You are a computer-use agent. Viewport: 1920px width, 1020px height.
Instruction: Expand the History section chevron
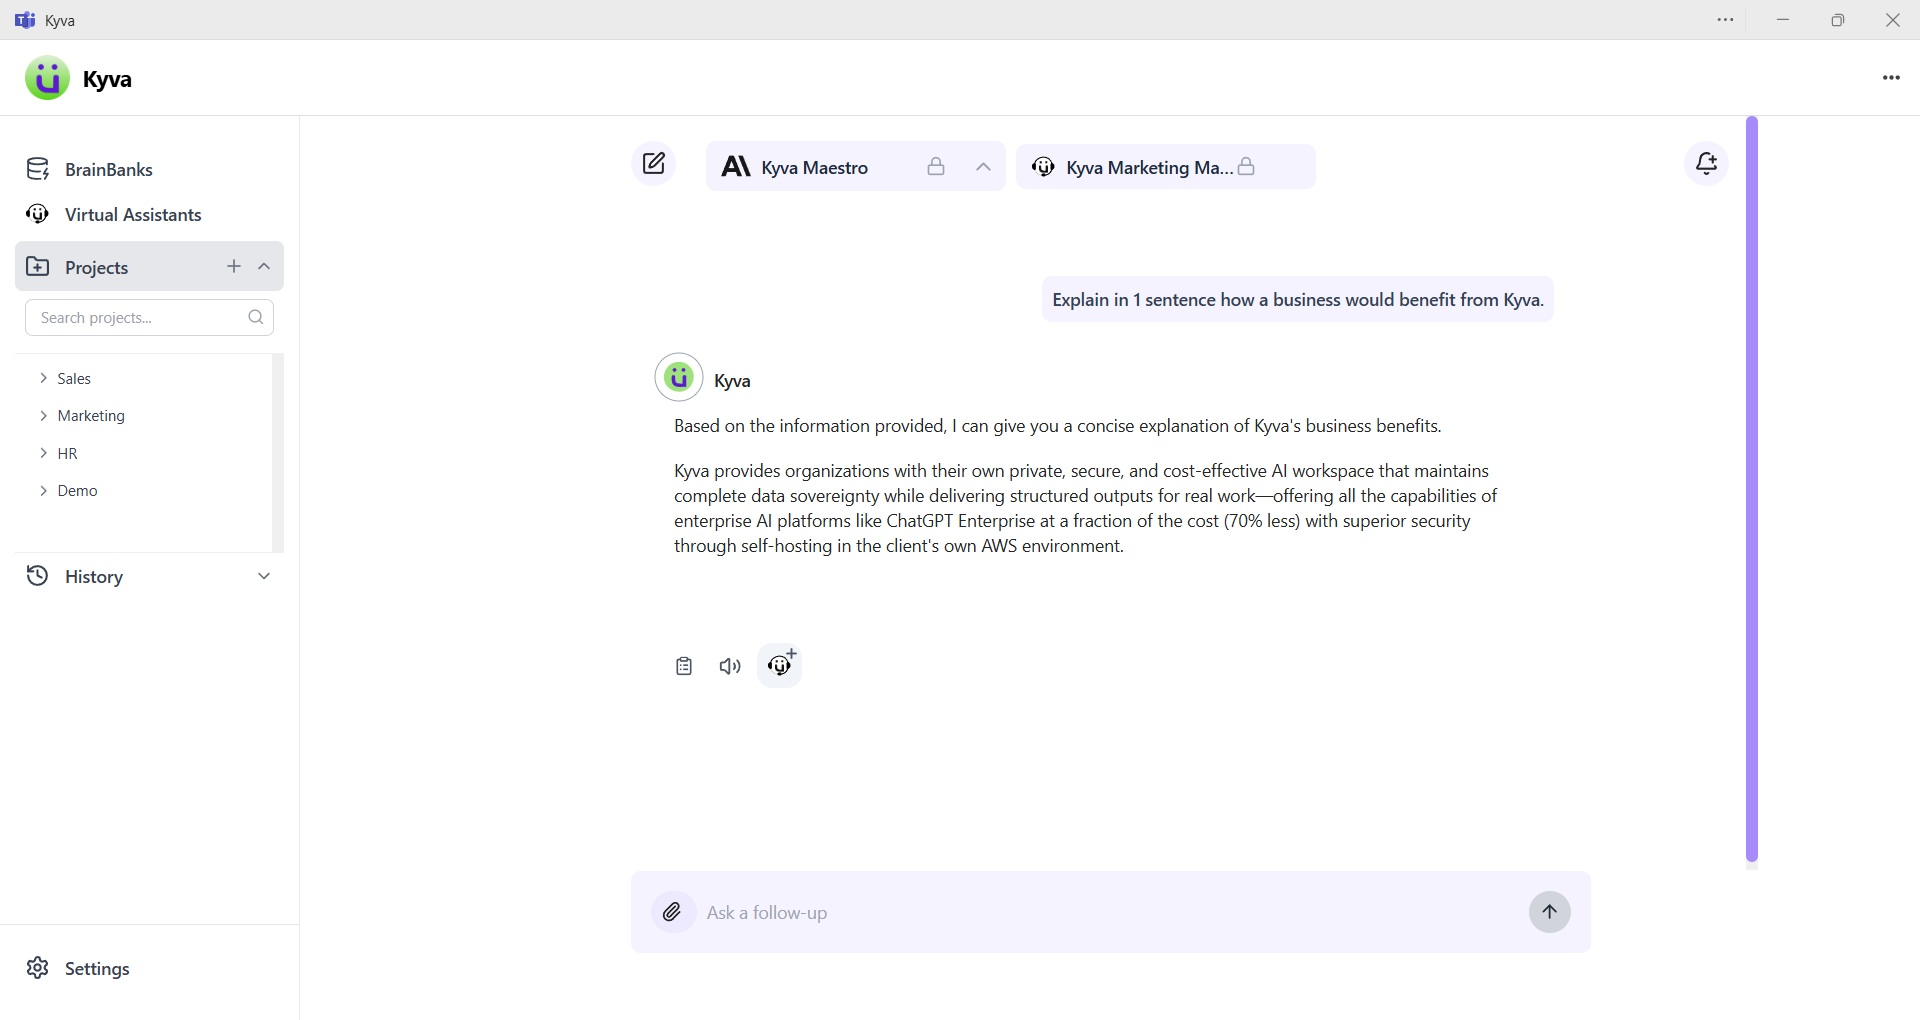click(x=264, y=576)
